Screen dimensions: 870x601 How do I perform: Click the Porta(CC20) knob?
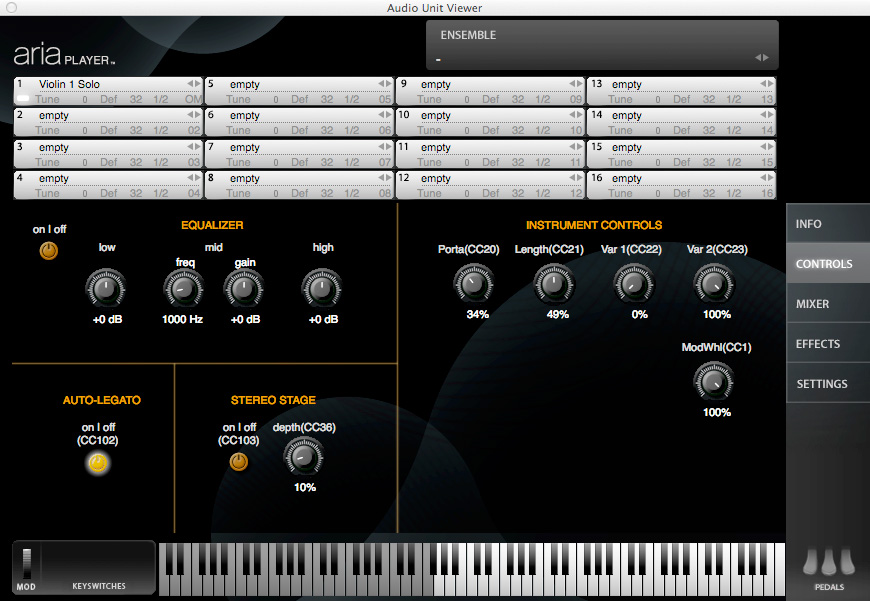(x=473, y=285)
